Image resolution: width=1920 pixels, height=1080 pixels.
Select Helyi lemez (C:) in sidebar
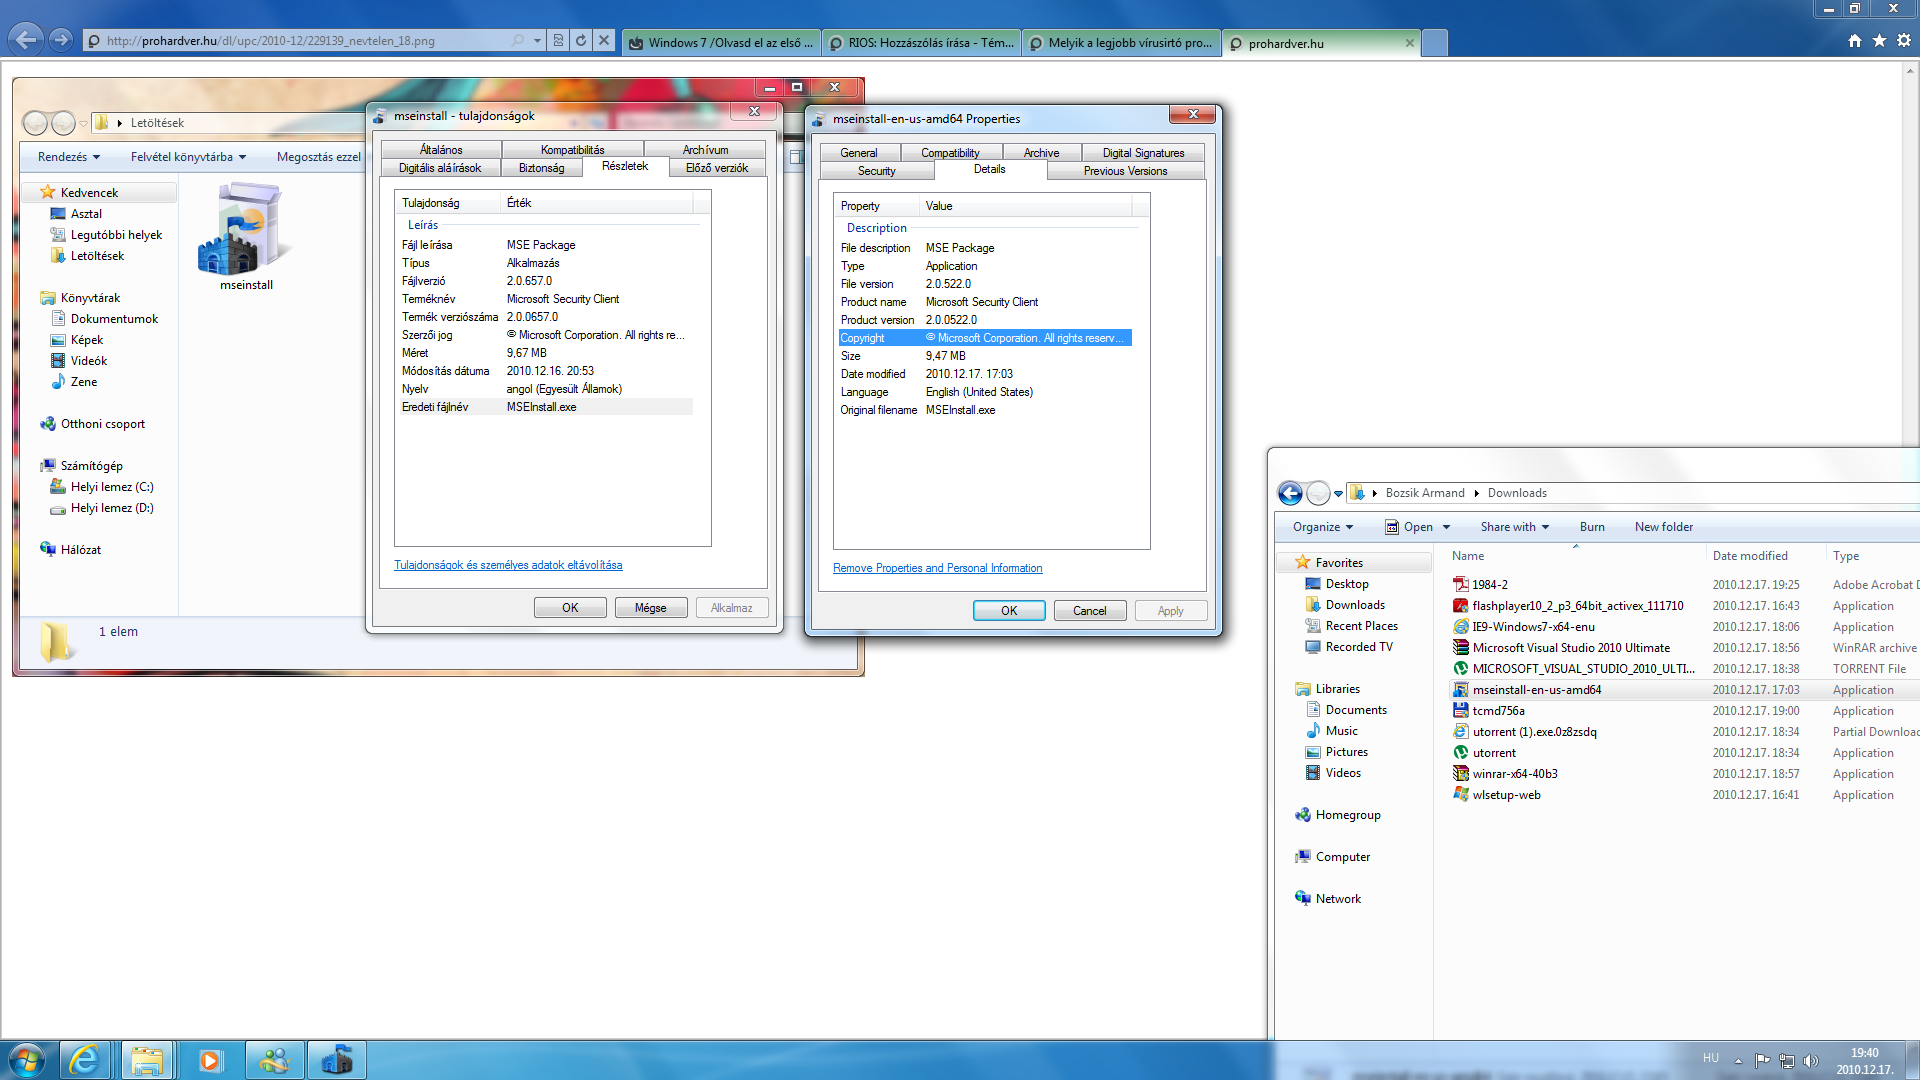pos(112,487)
